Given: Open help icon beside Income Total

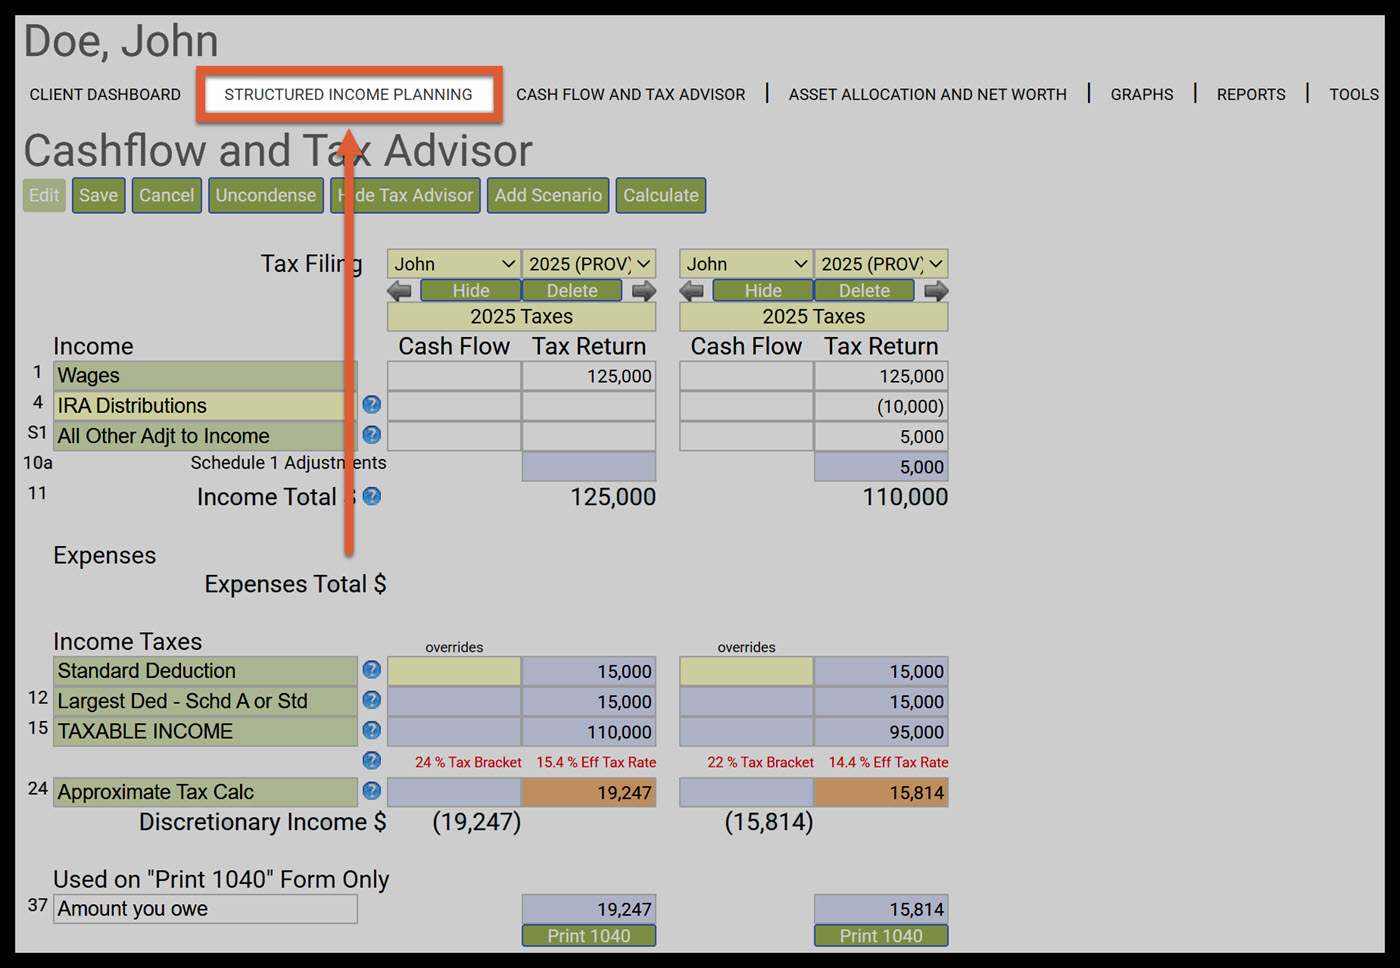Looking at the screenshot, I should pos(372,496).
